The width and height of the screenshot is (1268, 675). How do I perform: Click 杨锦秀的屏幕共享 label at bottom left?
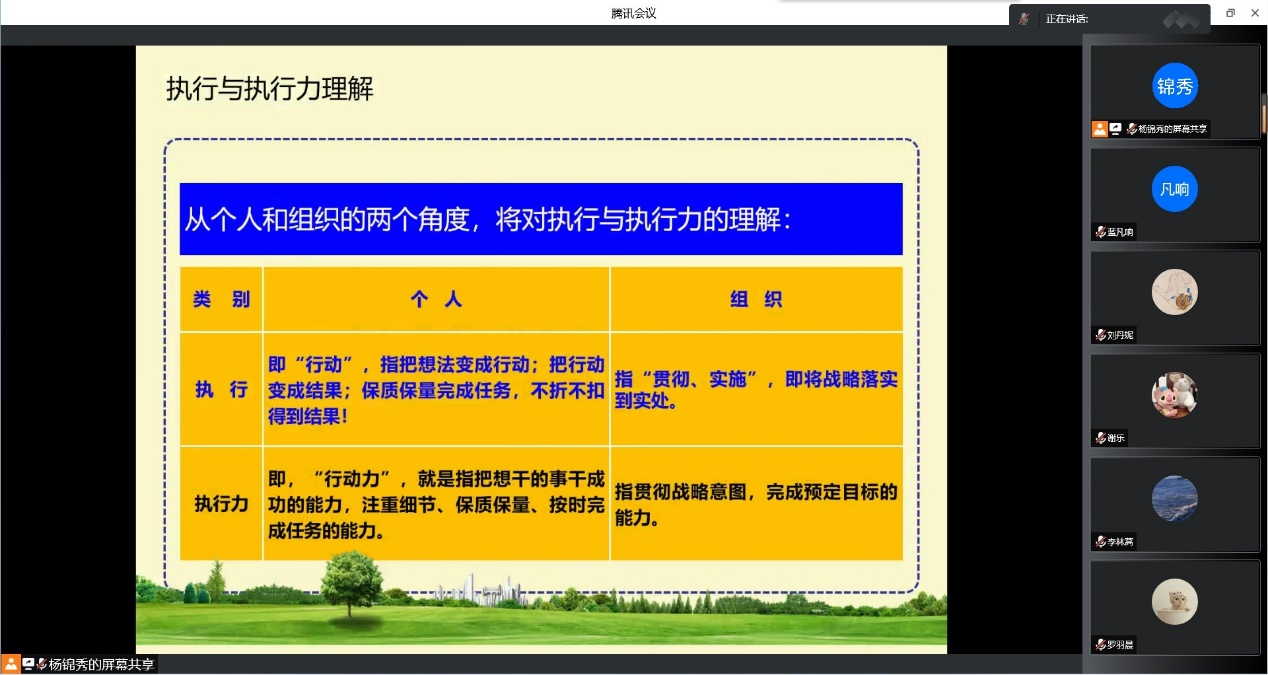[101, 664]
